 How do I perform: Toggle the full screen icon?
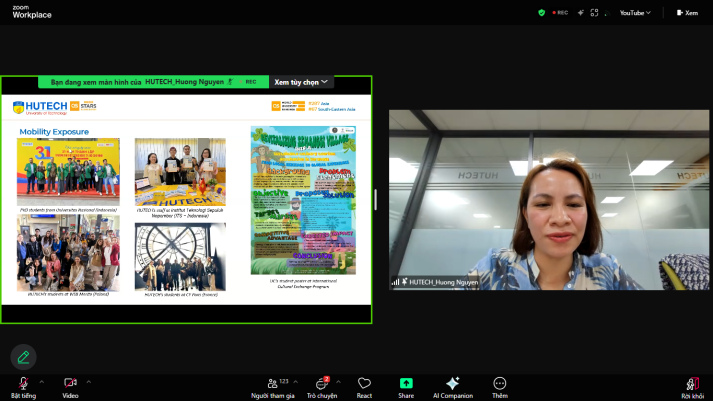point(594,13)
